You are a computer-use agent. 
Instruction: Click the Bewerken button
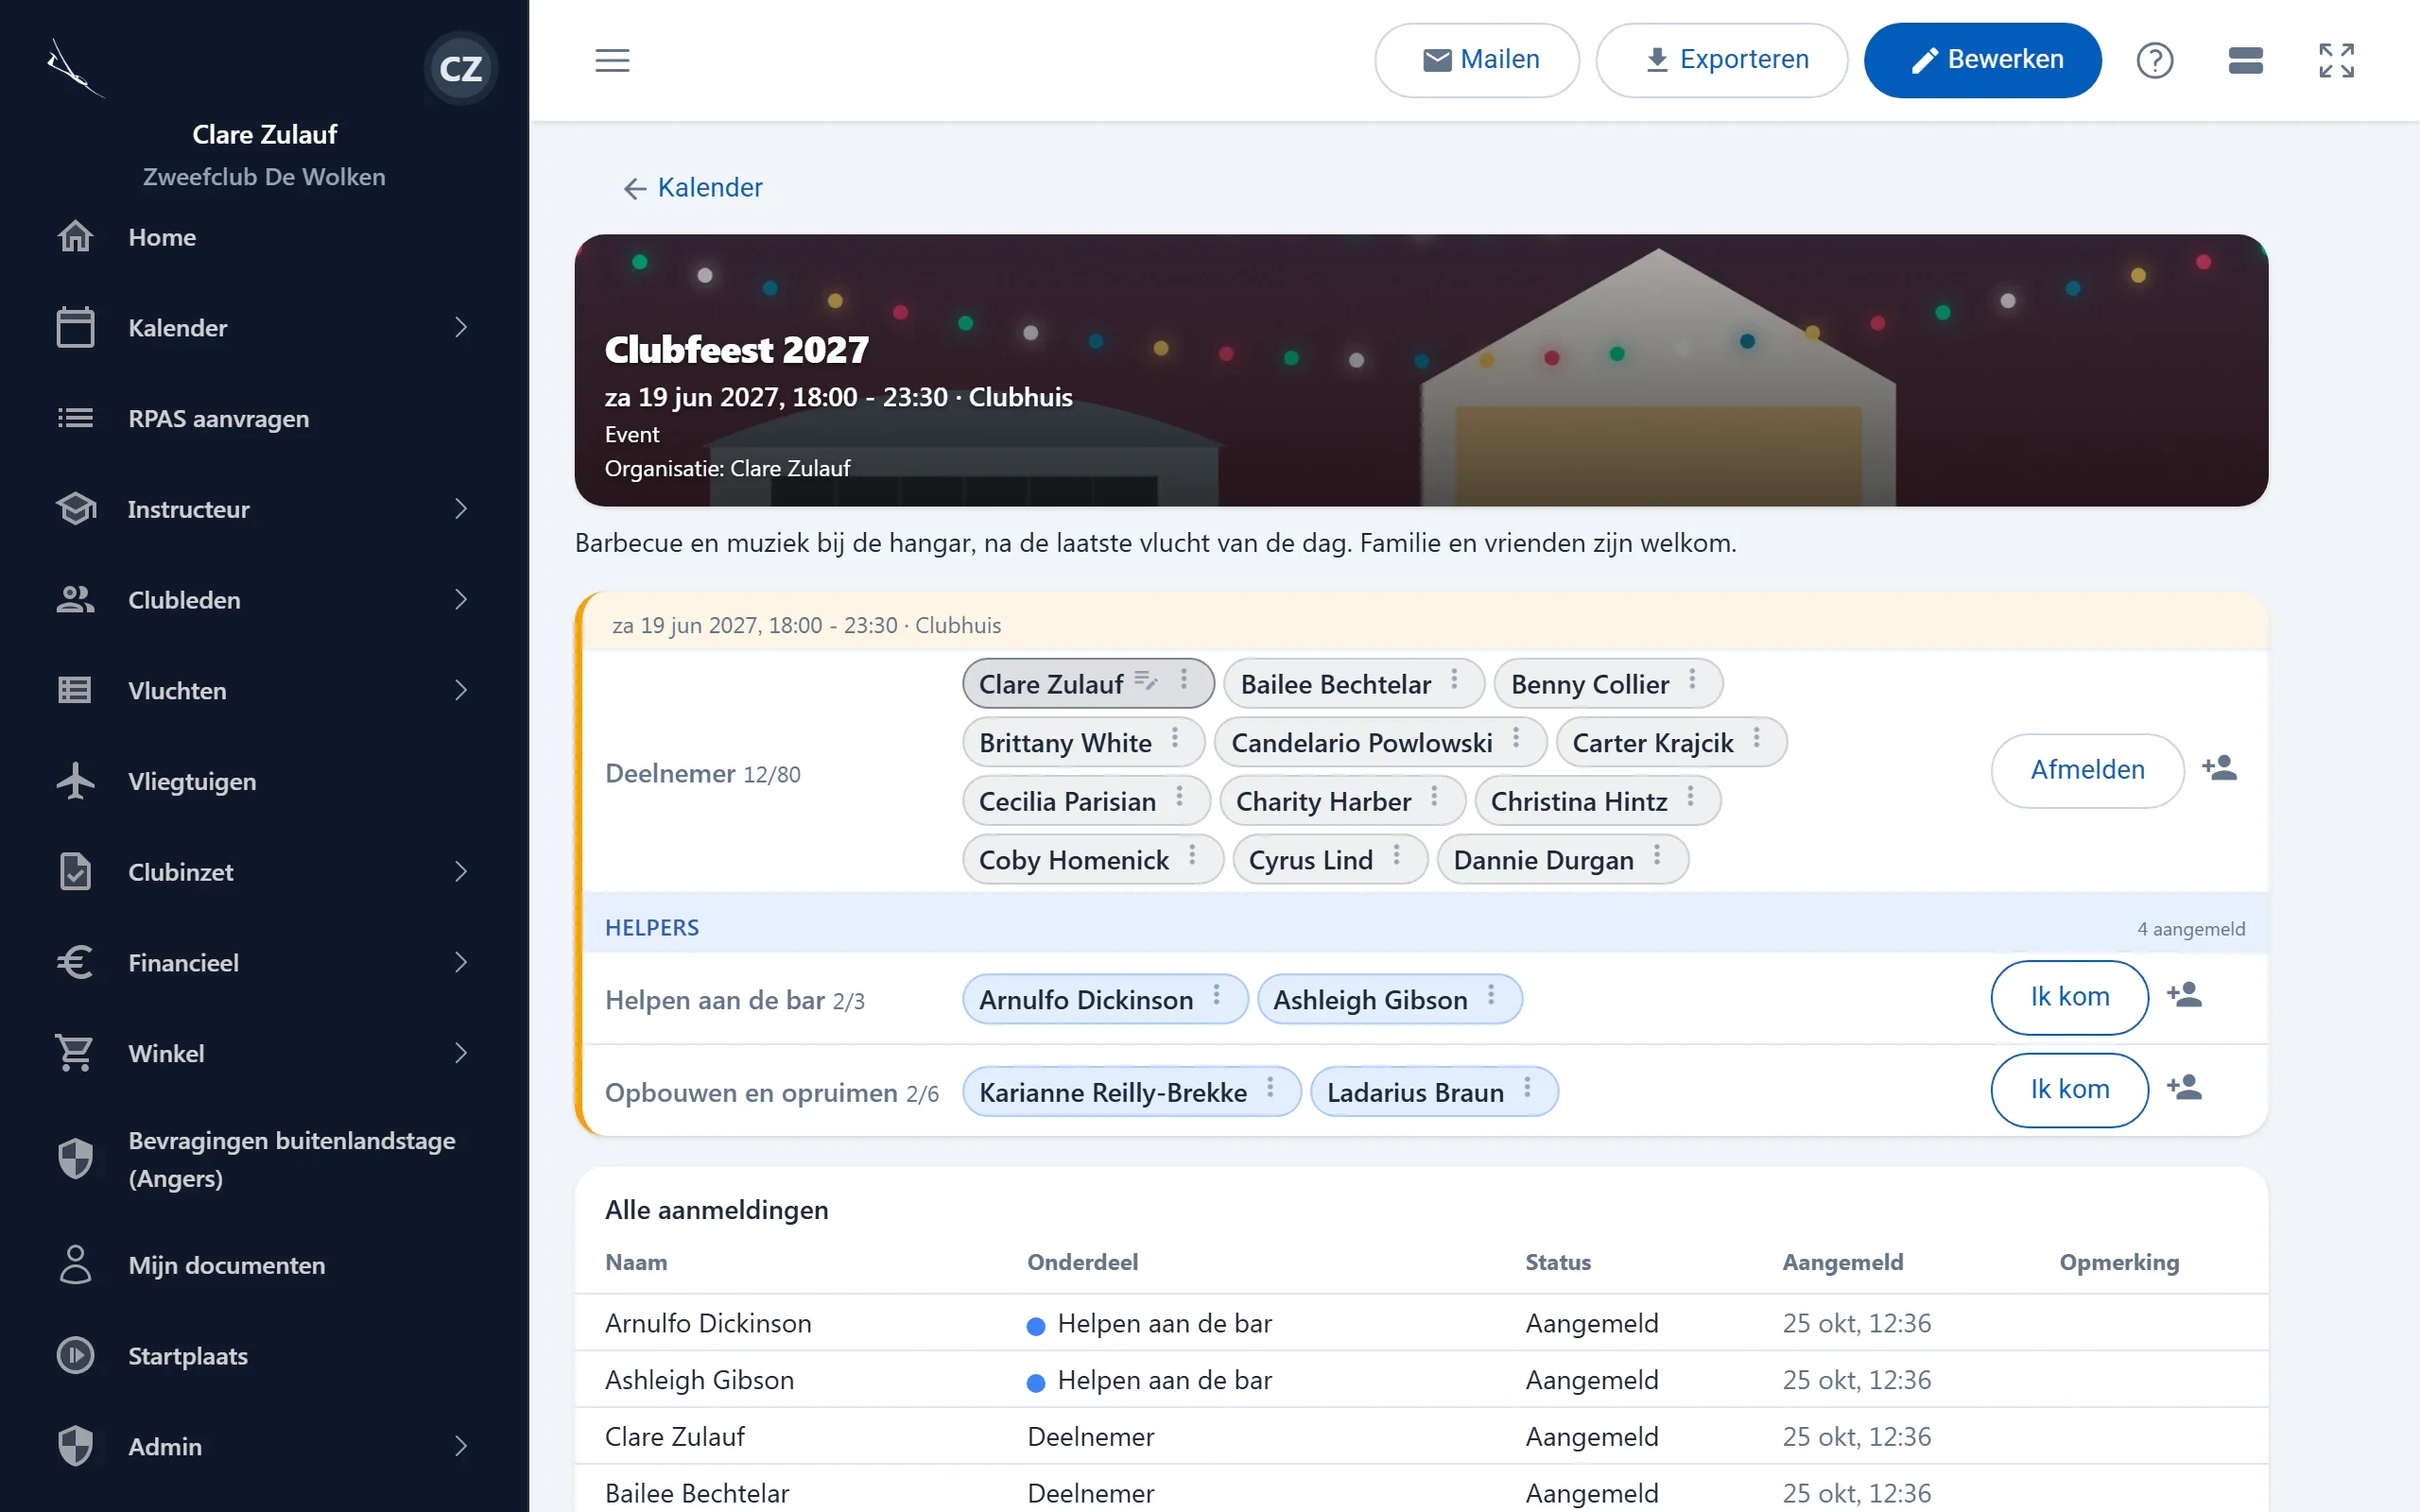[1983, 60]
